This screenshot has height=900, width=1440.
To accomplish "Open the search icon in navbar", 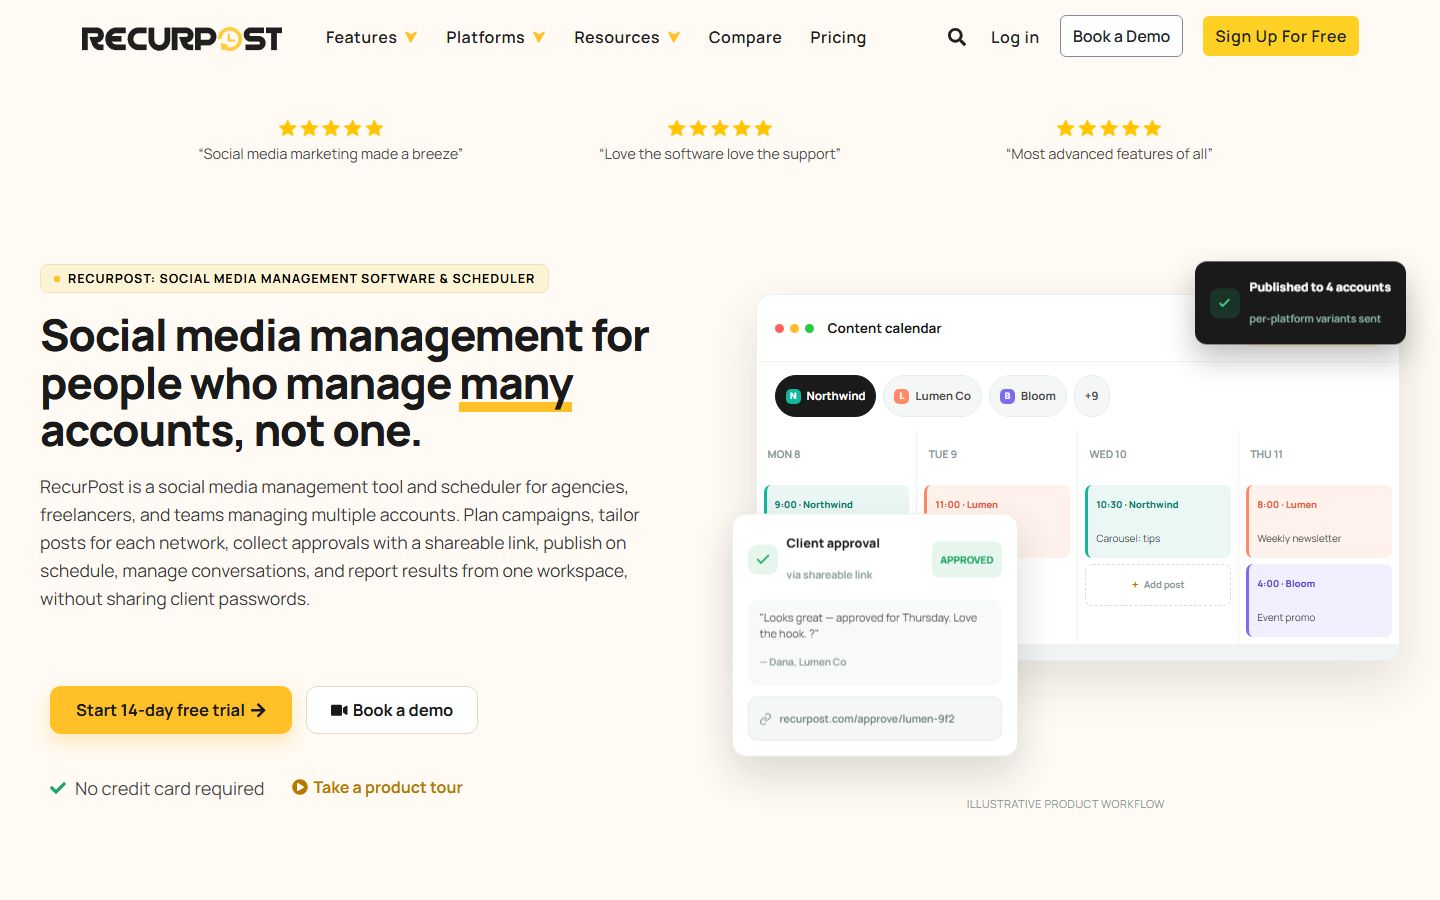I will pyautogui.click(x=957, y=37).
